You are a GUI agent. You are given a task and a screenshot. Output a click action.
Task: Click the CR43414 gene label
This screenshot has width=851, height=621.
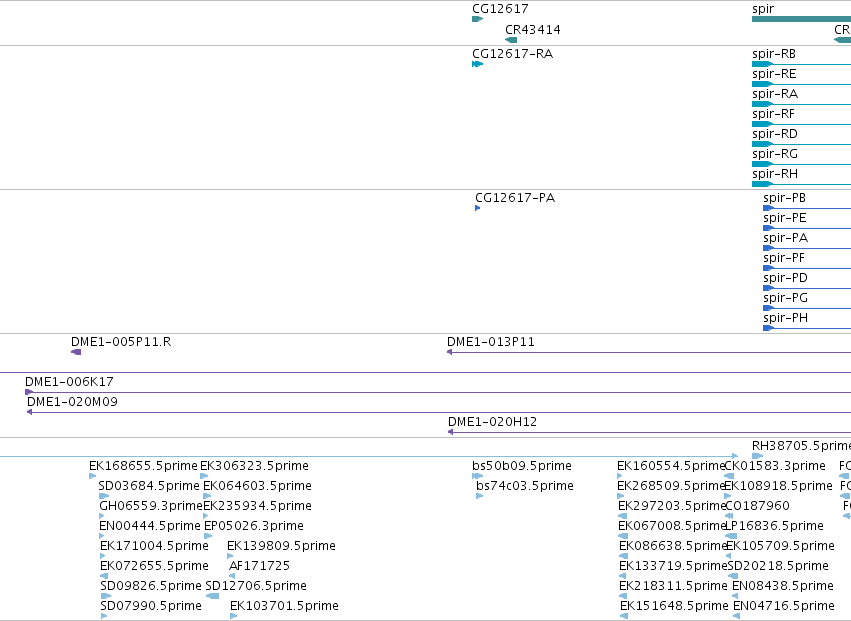(x=532, y=30)
